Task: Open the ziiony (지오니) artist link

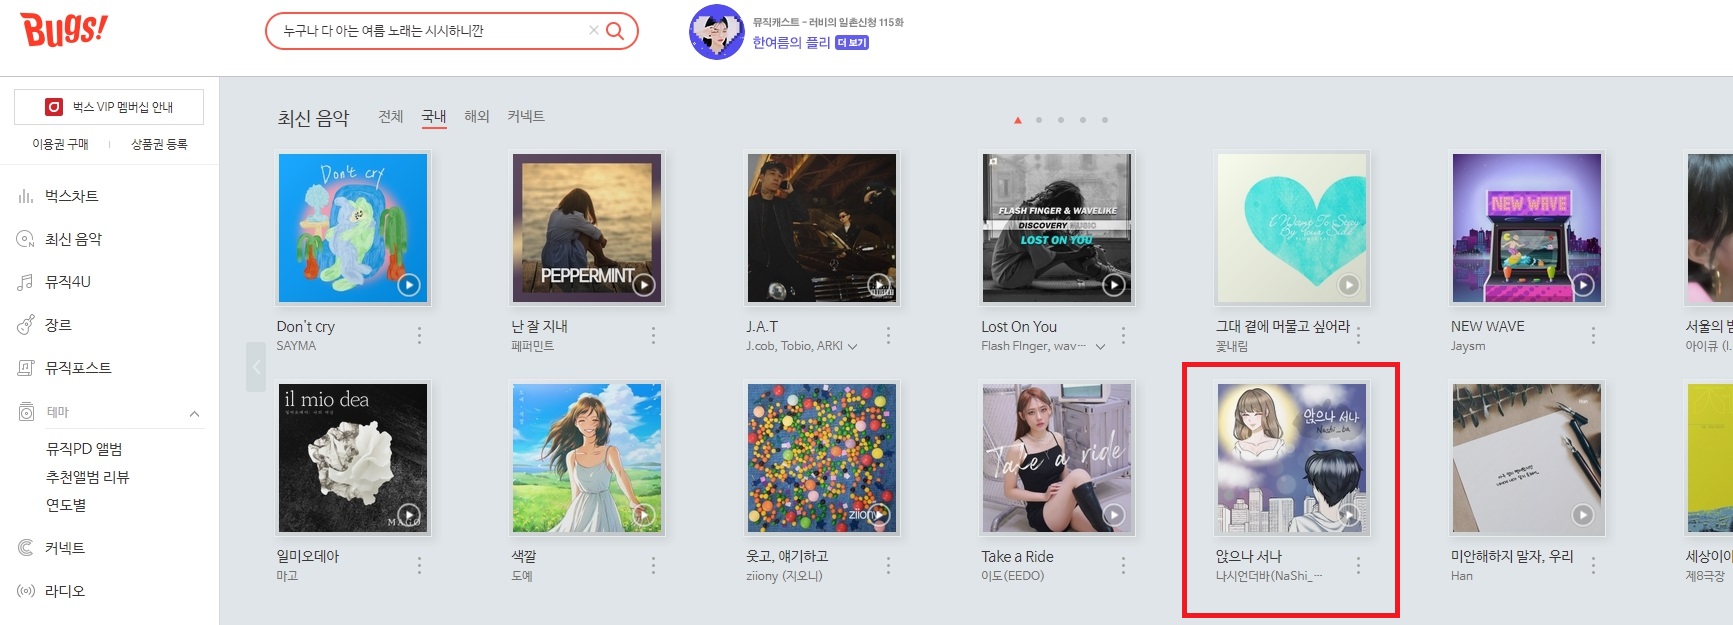Action: click(784, 576)
